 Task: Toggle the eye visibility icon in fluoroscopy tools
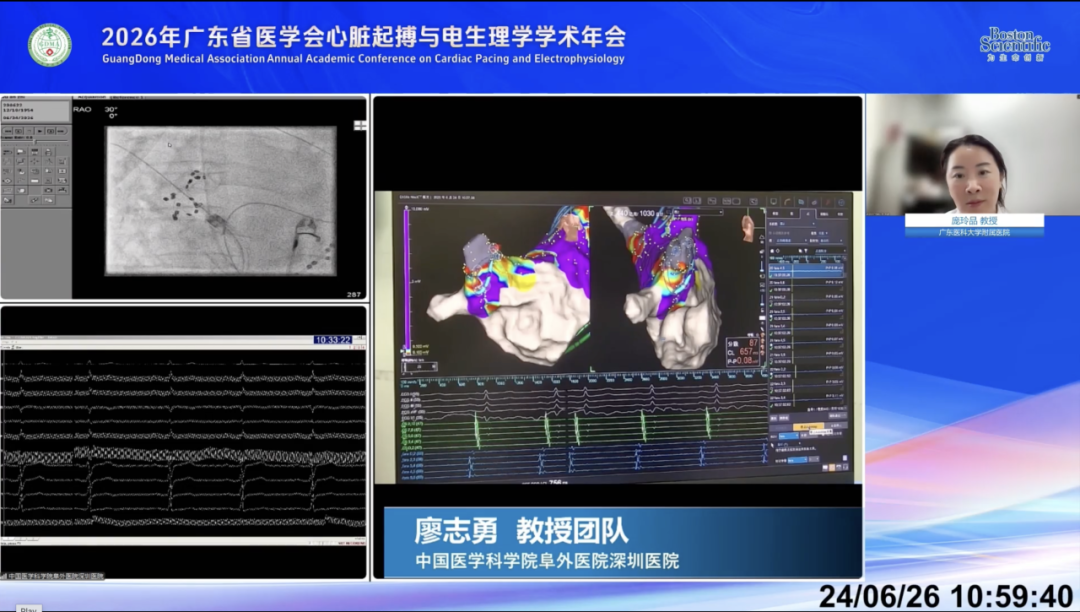pyautogui.click(x=8, y=181)
